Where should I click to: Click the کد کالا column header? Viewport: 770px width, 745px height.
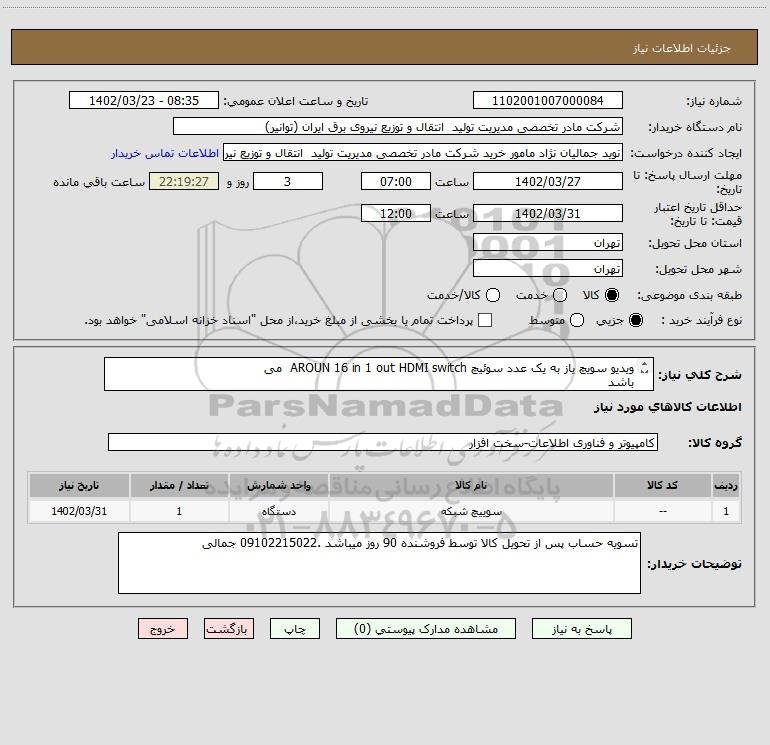pyautogui.click(x=662, y=486)
